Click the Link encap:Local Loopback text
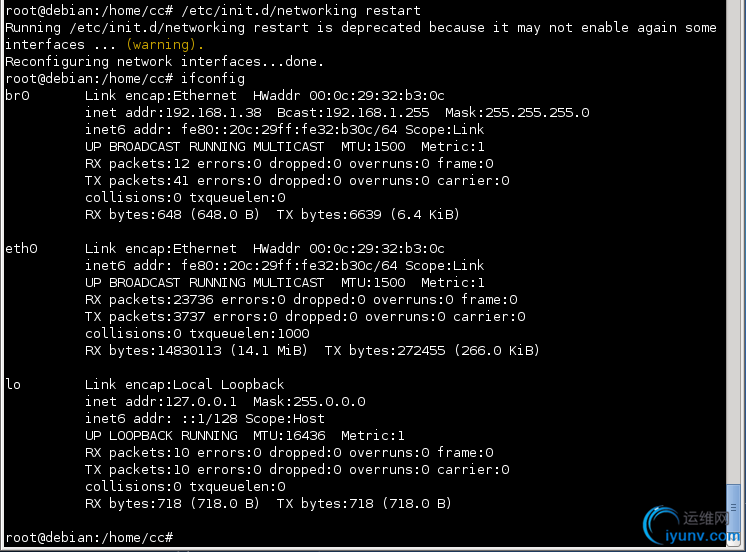The image size is (746, 552). click(184, 384)
